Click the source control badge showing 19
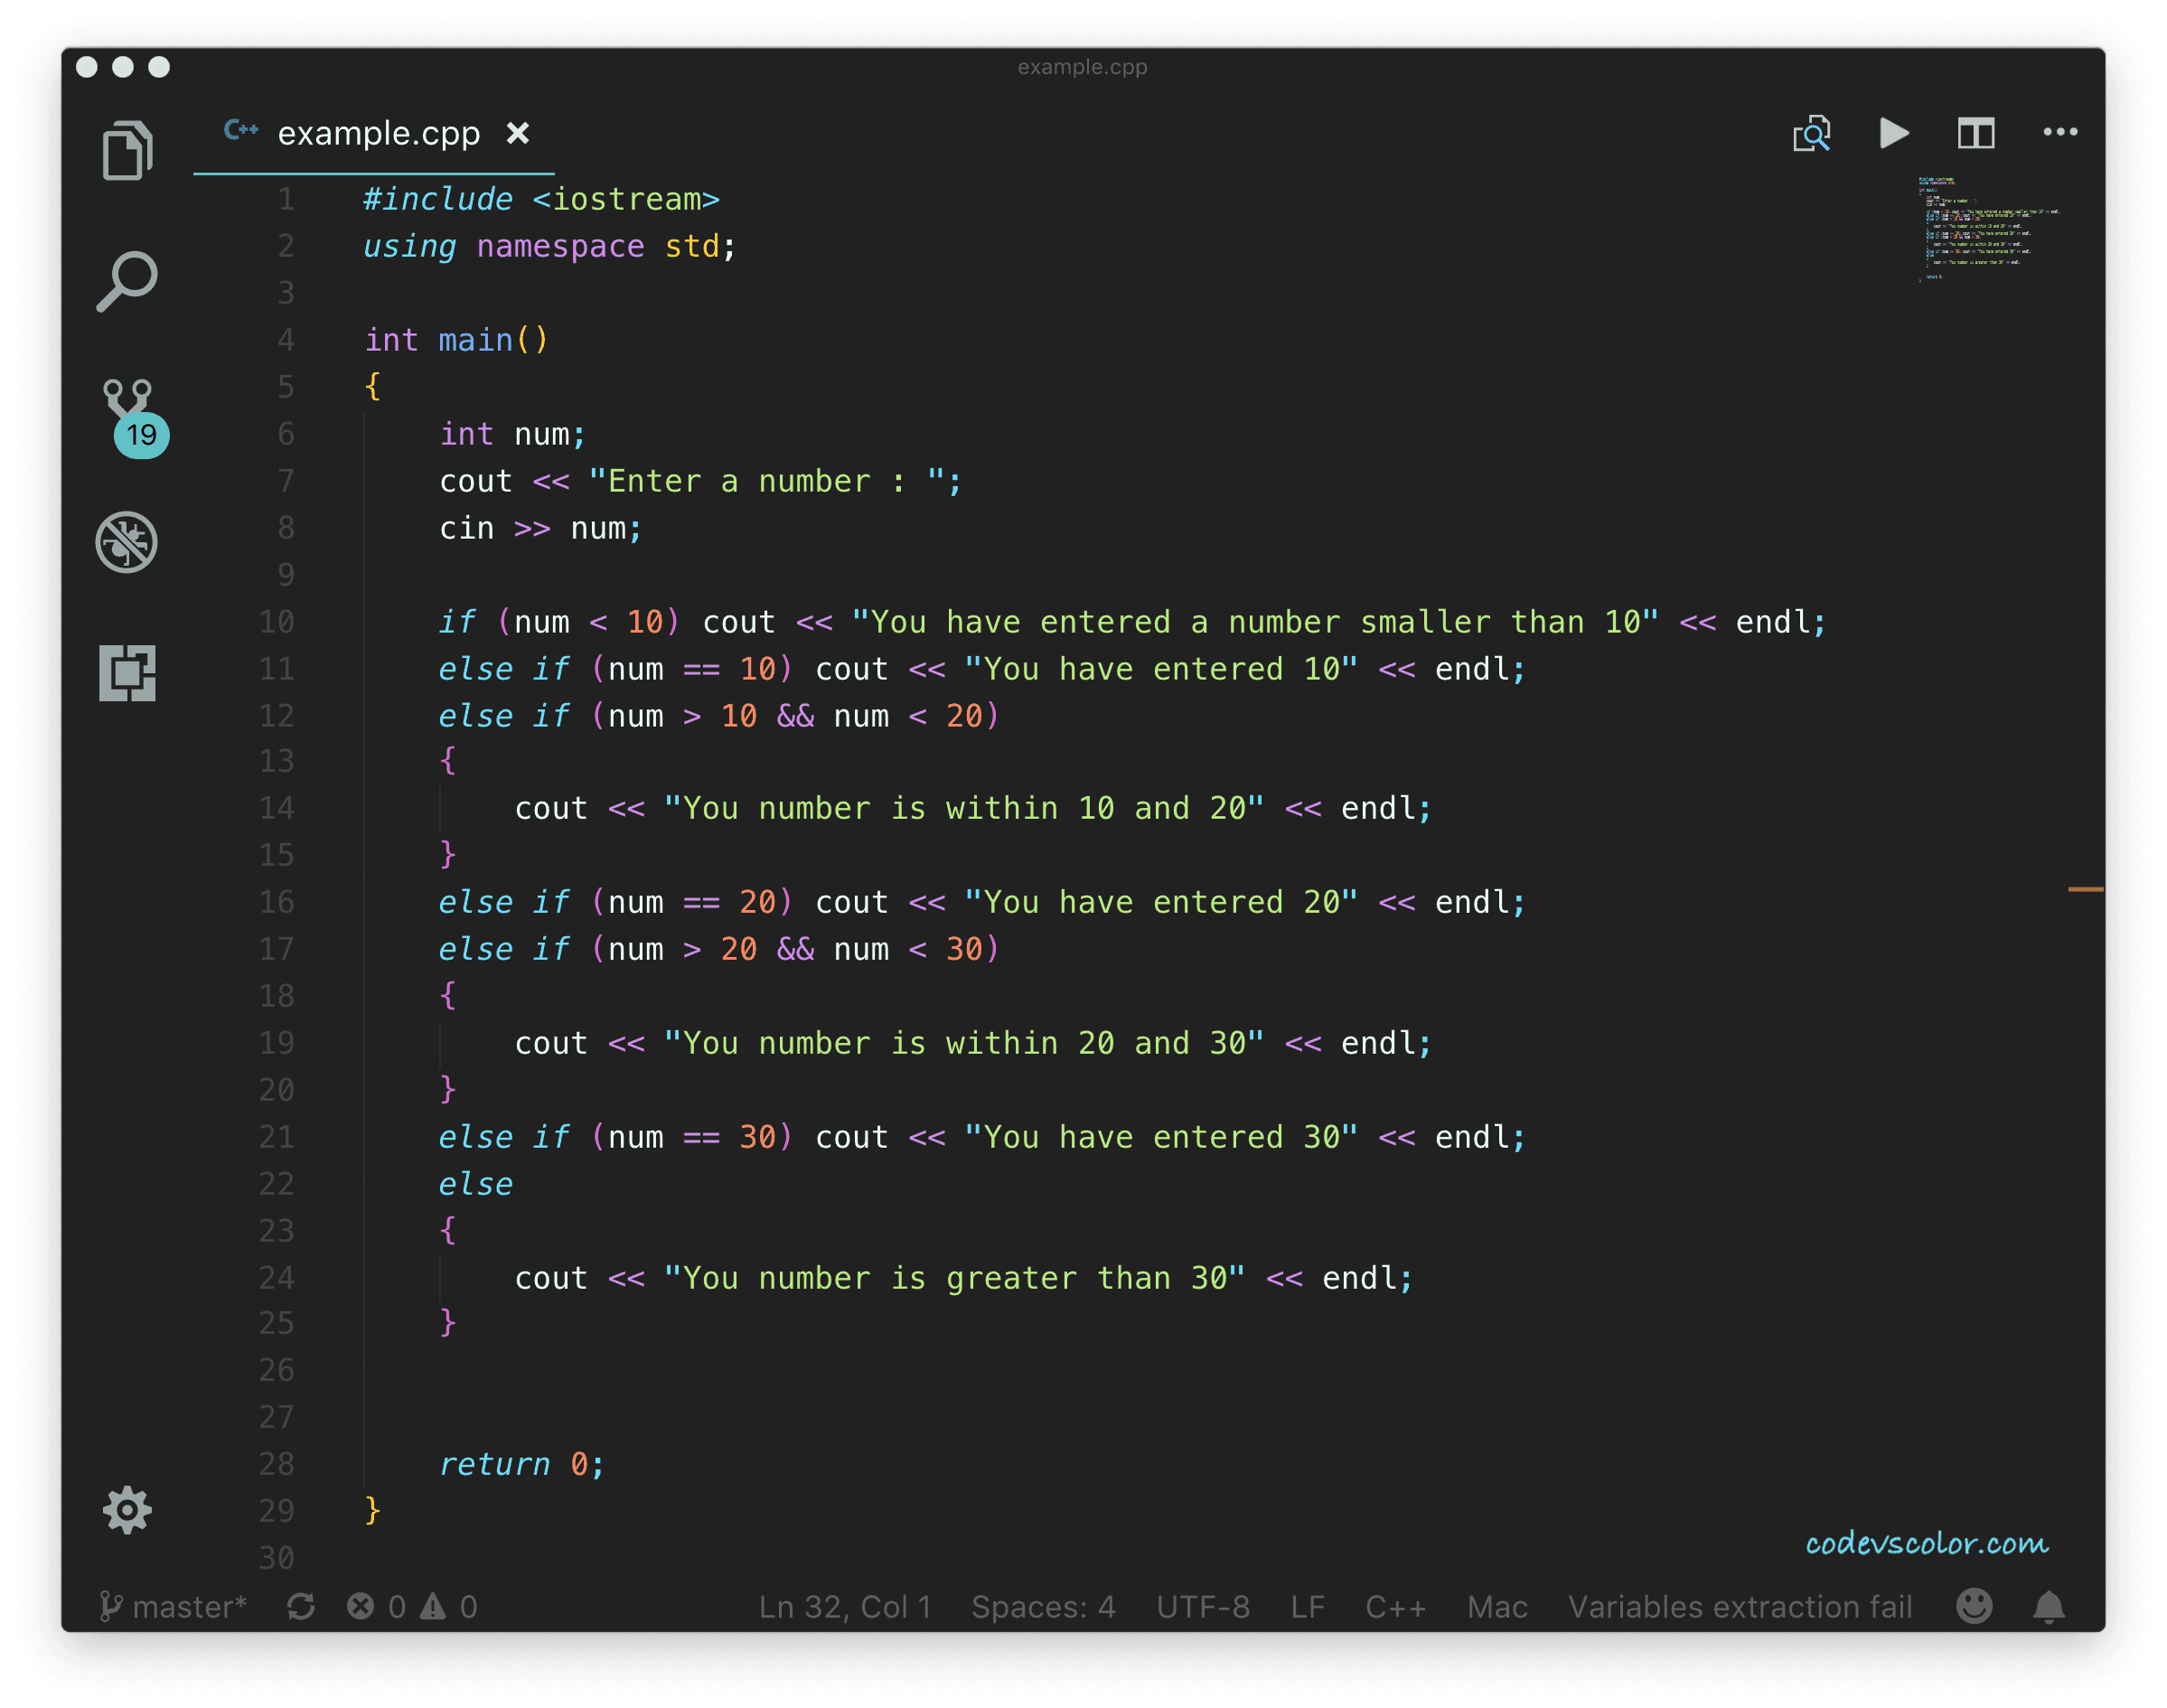Viewport: 2167px width, 1708px height. pyautogui.click(x=143, y=435)
